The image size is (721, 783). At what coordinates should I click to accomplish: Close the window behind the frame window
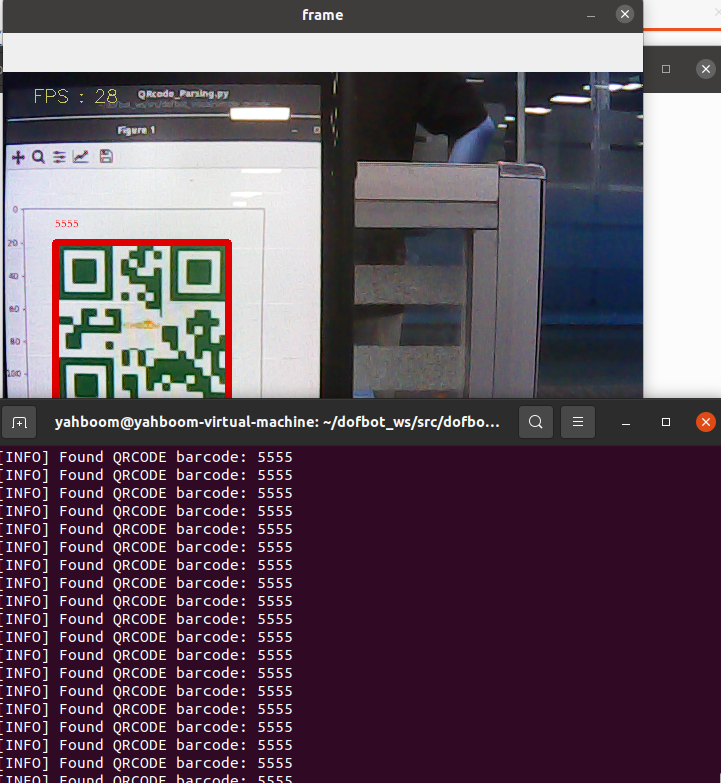click(x=706, y=69)
